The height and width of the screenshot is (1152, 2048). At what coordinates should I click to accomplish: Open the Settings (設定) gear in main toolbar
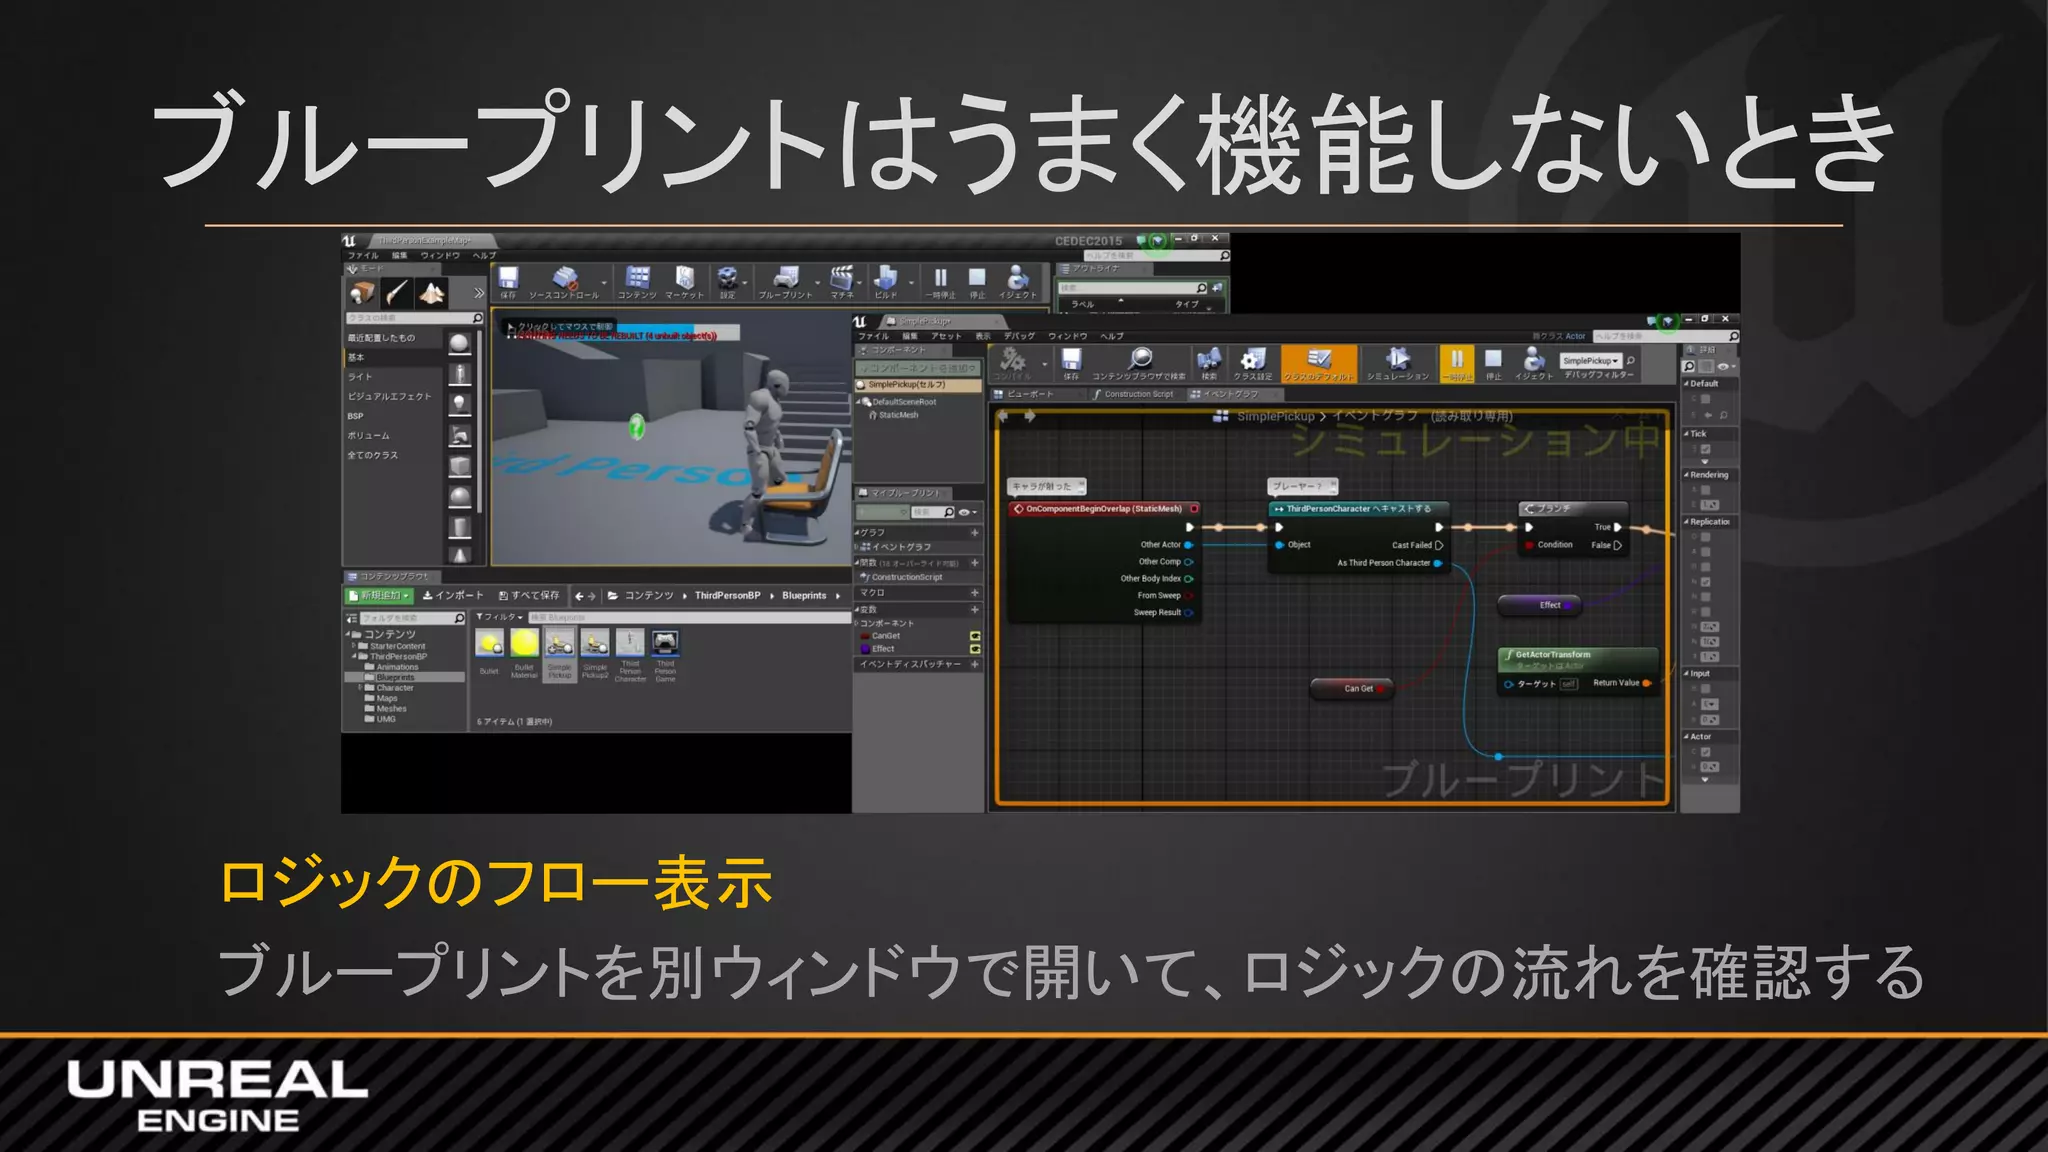coord(728,281)
